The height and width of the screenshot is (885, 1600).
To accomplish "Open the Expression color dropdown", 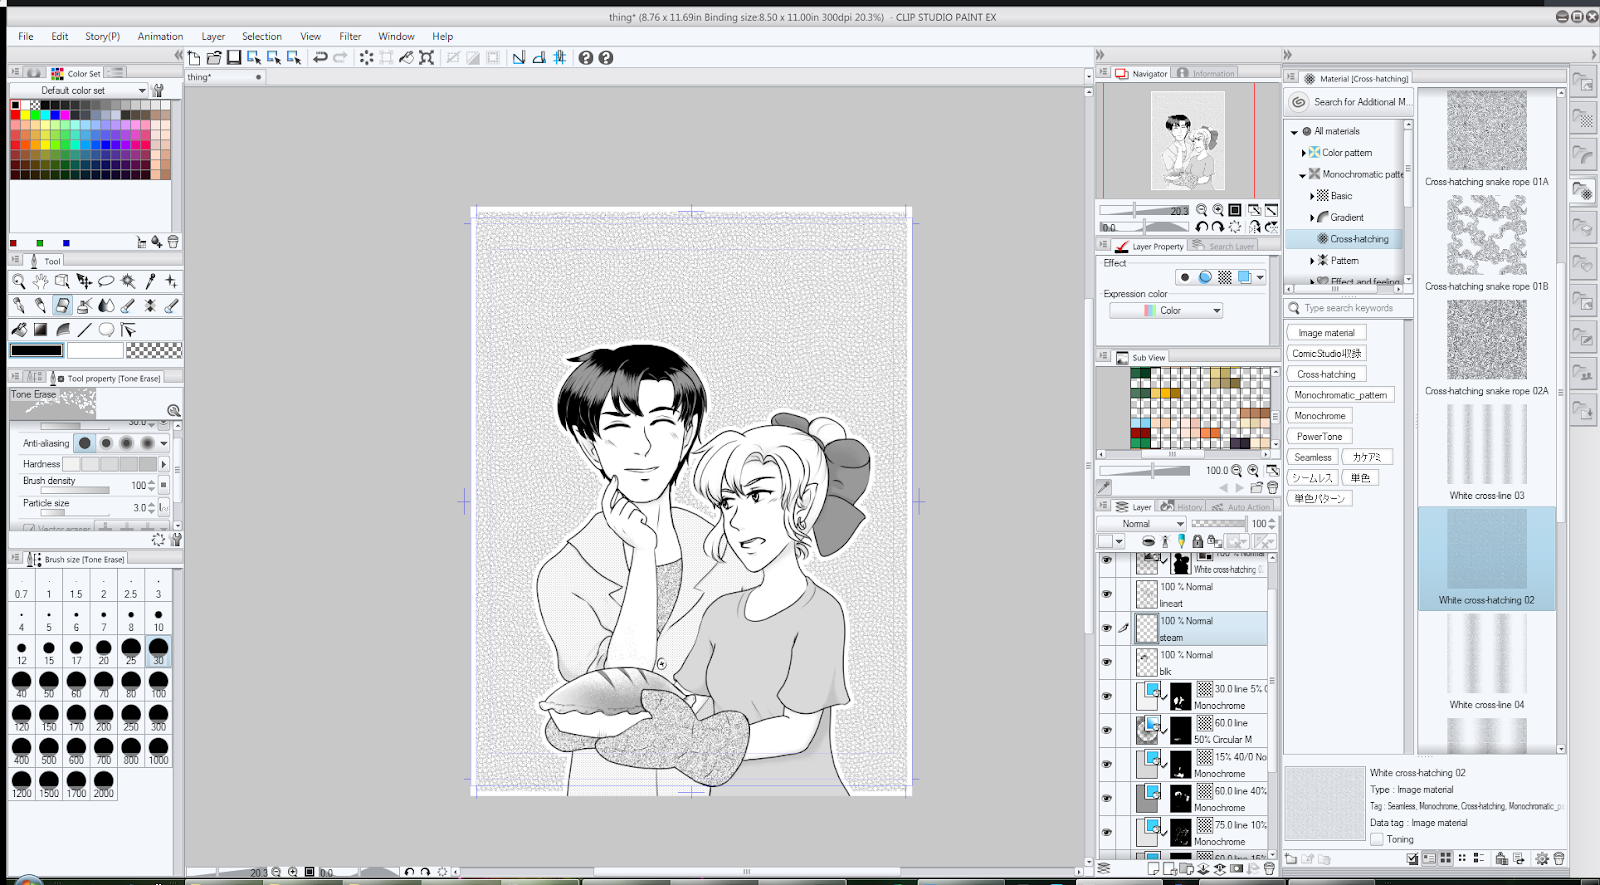I will [x=1166, y=311].
